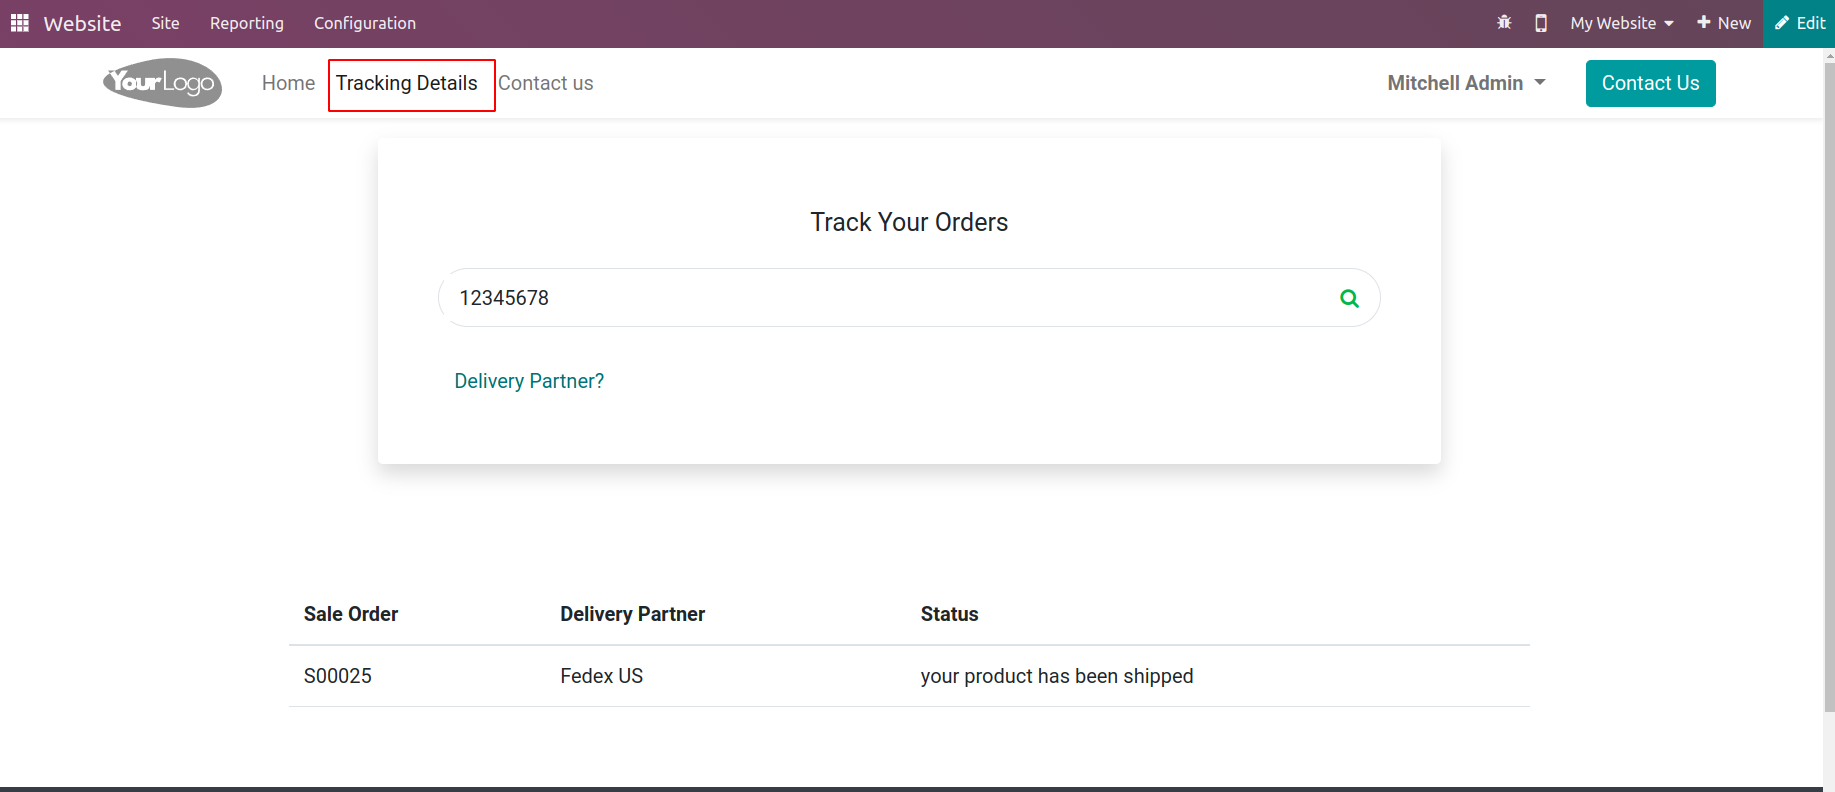
Task: Open the Site menu
Action: pyautogui.click(x=165, y=23)
